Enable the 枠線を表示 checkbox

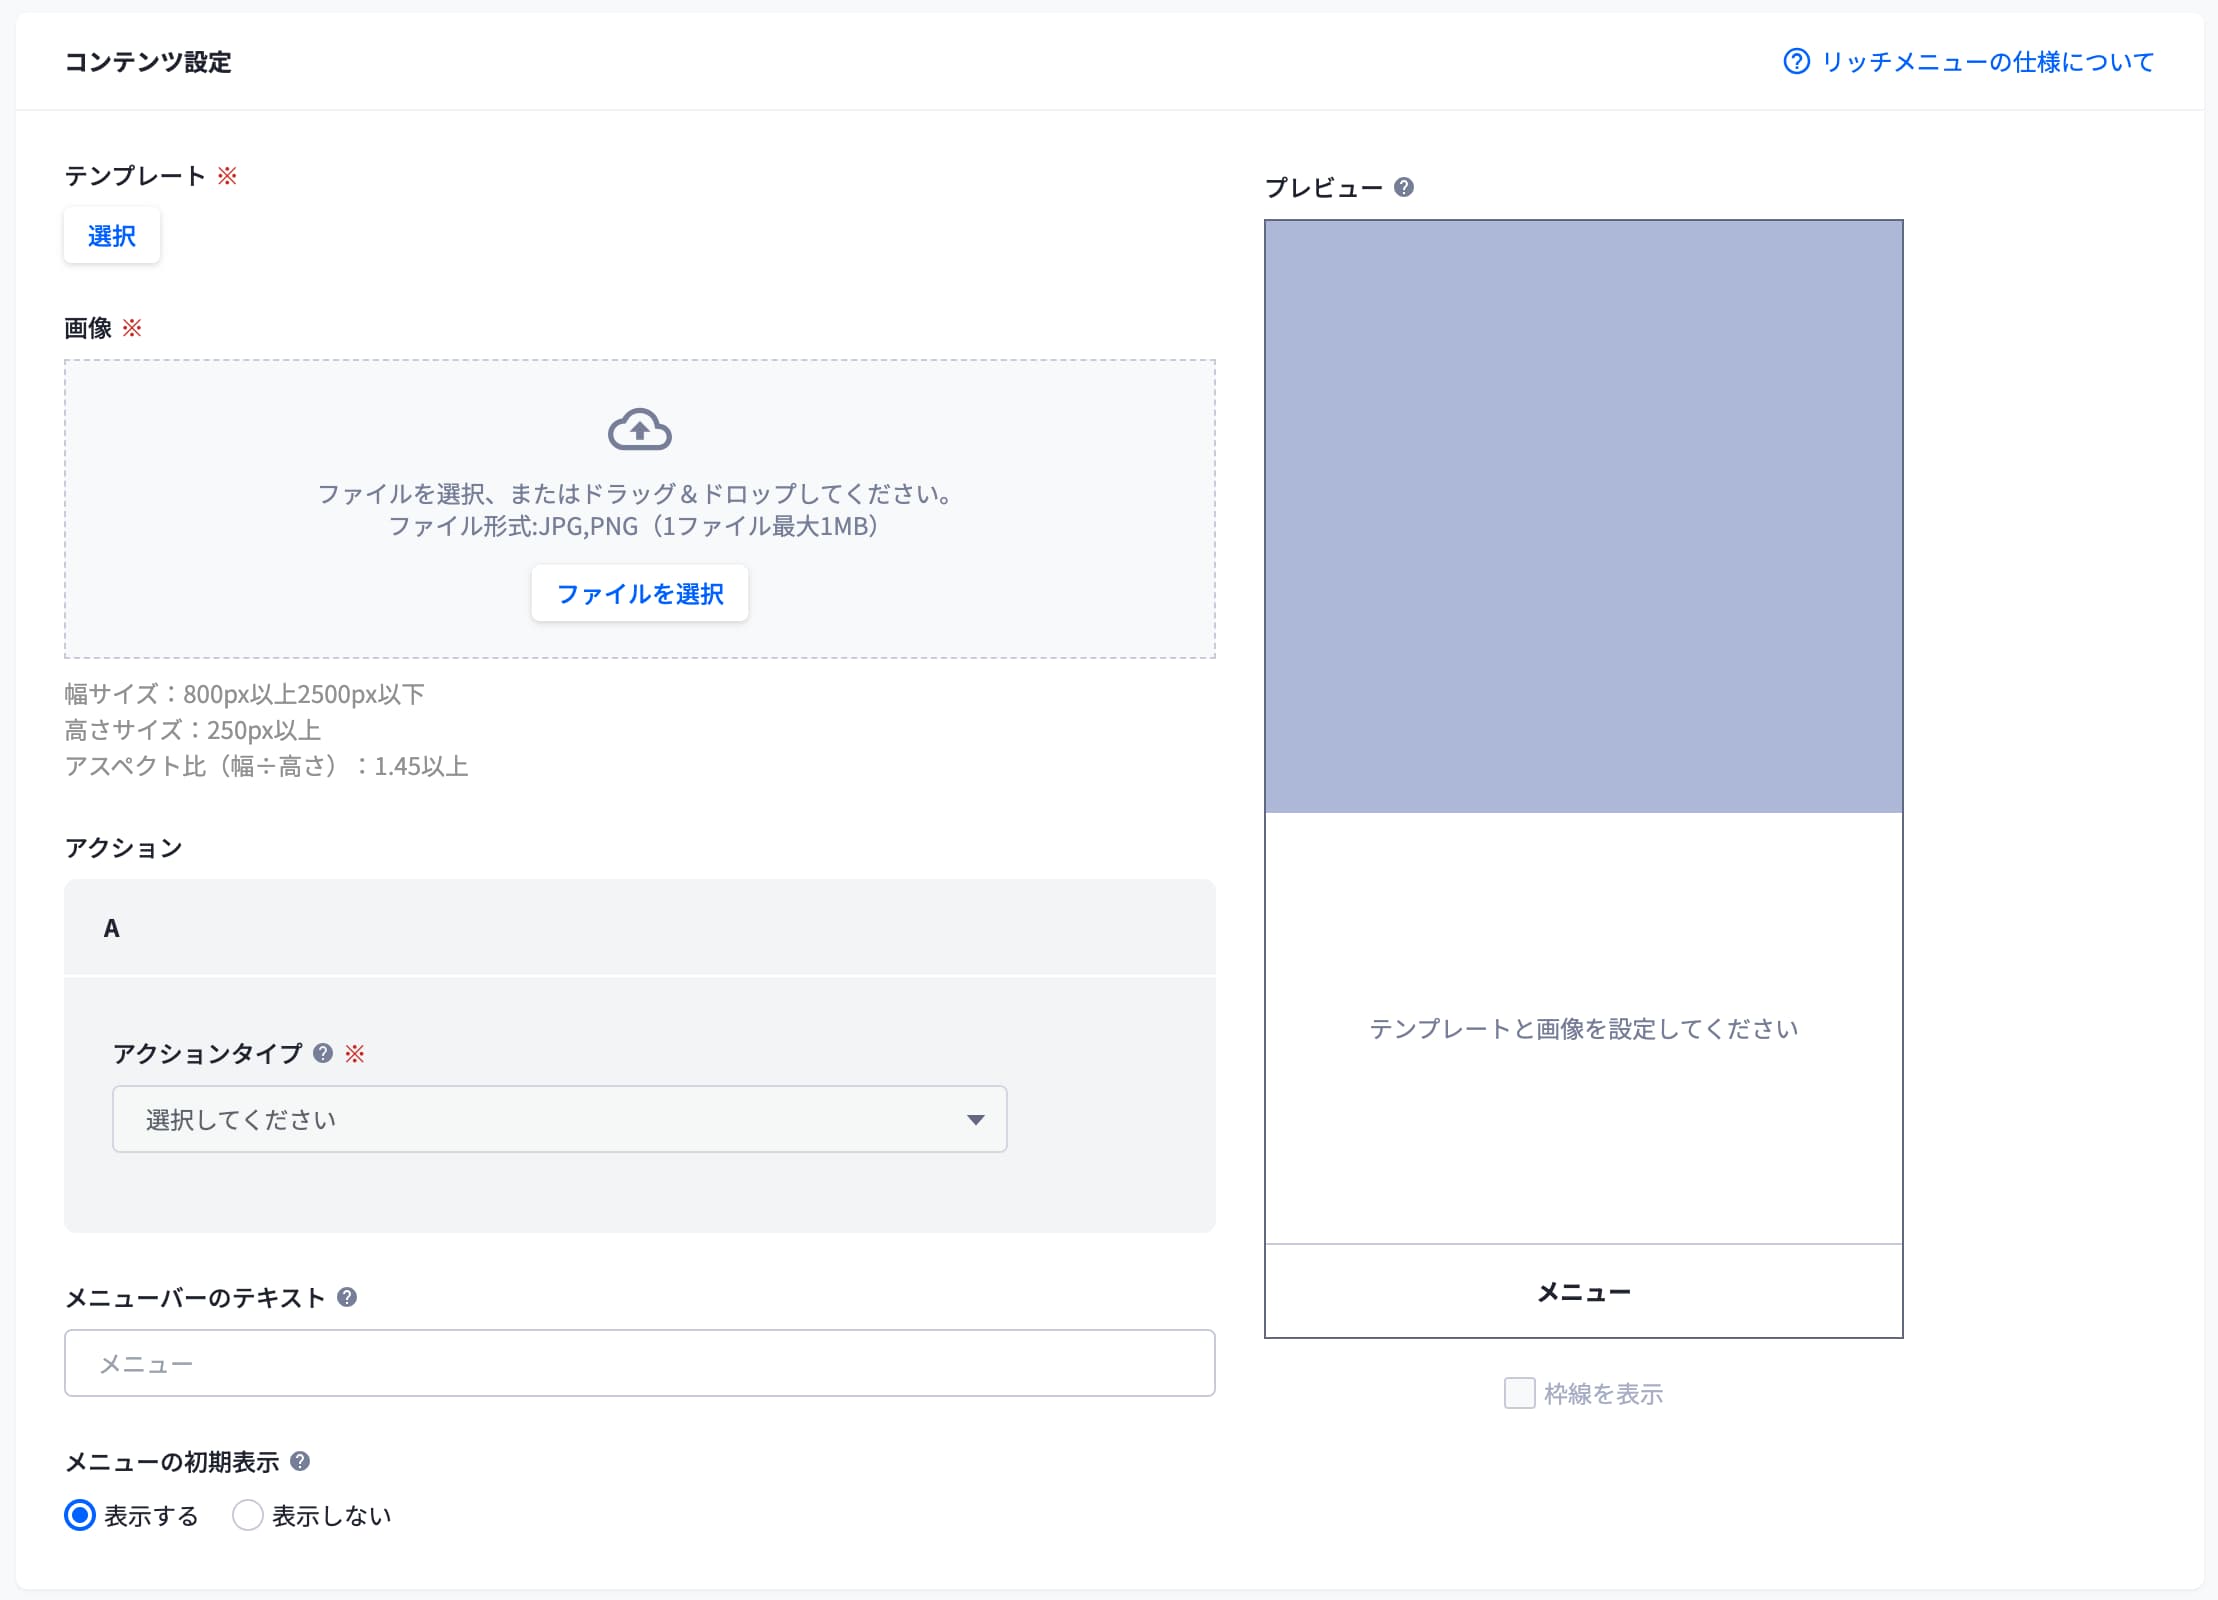click(1519, 1393)
